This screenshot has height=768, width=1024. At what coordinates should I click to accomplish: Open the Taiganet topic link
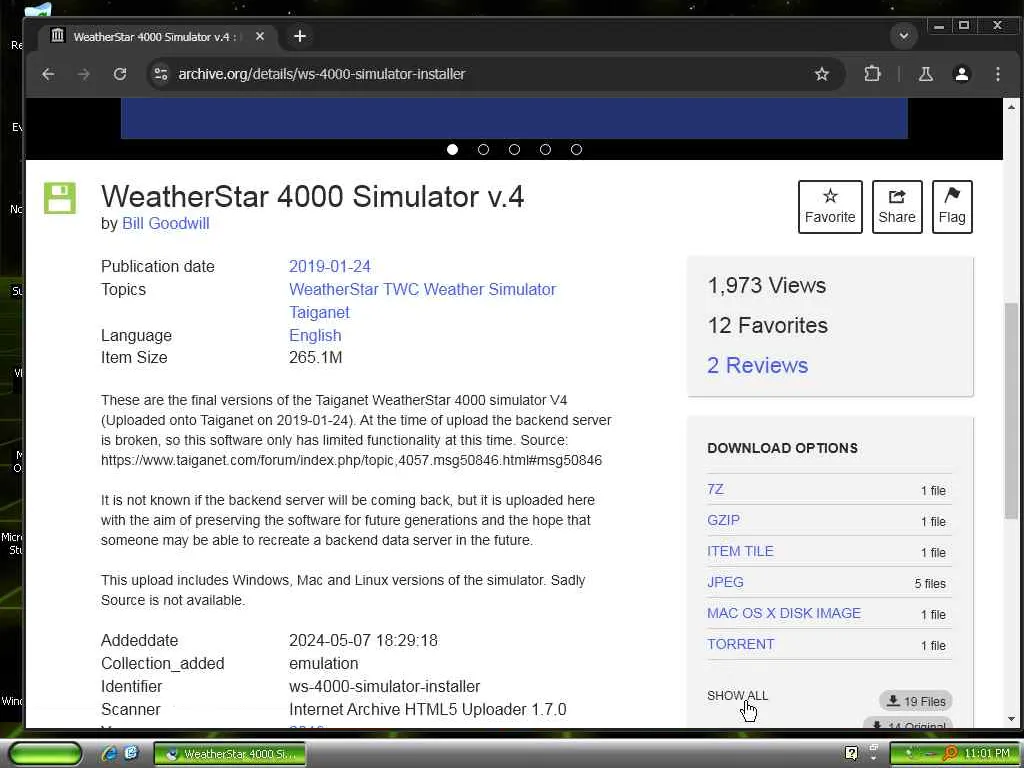pyautogui.click(x=319, y=312)
